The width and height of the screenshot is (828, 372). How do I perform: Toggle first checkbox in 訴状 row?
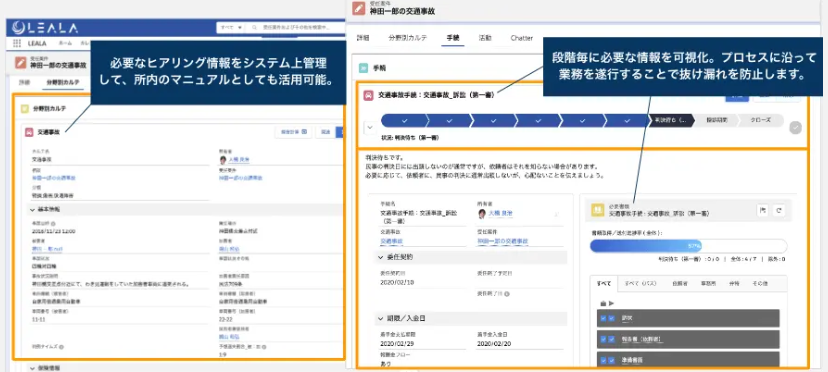coord(603,318)
